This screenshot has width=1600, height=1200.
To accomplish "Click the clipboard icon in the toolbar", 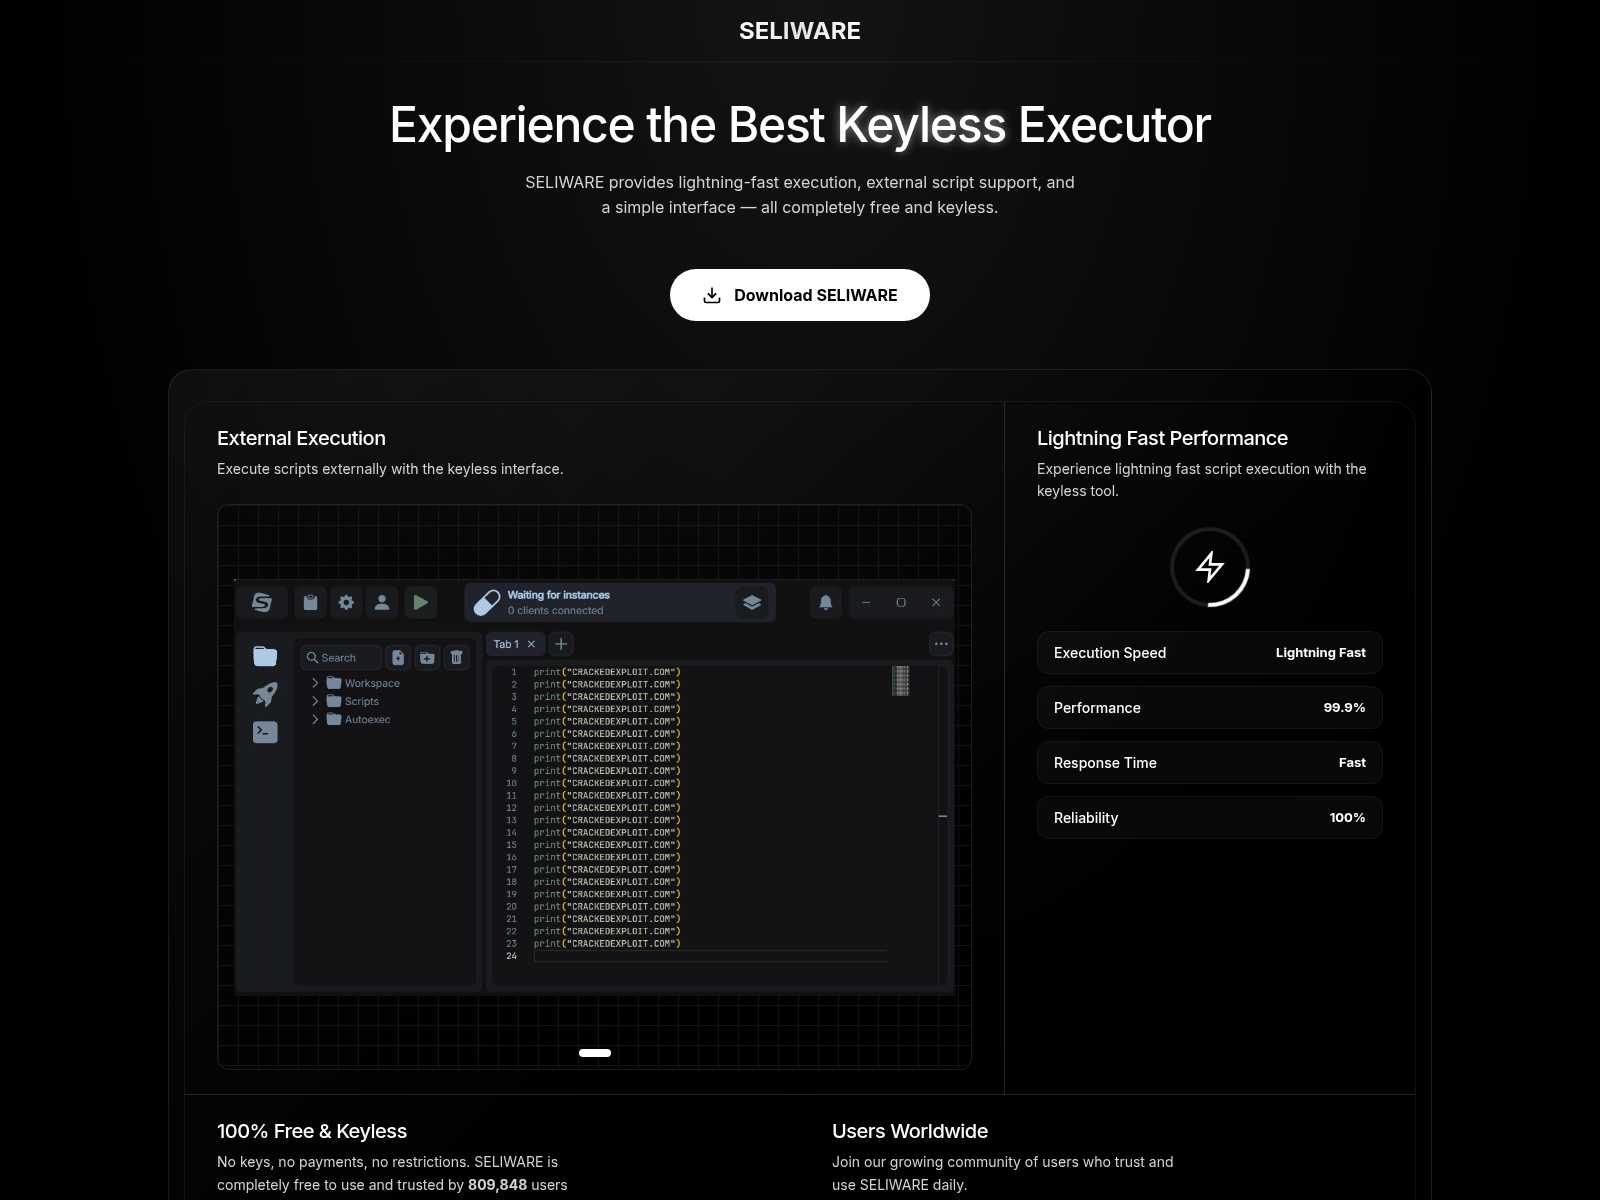I will pos(310,602).
